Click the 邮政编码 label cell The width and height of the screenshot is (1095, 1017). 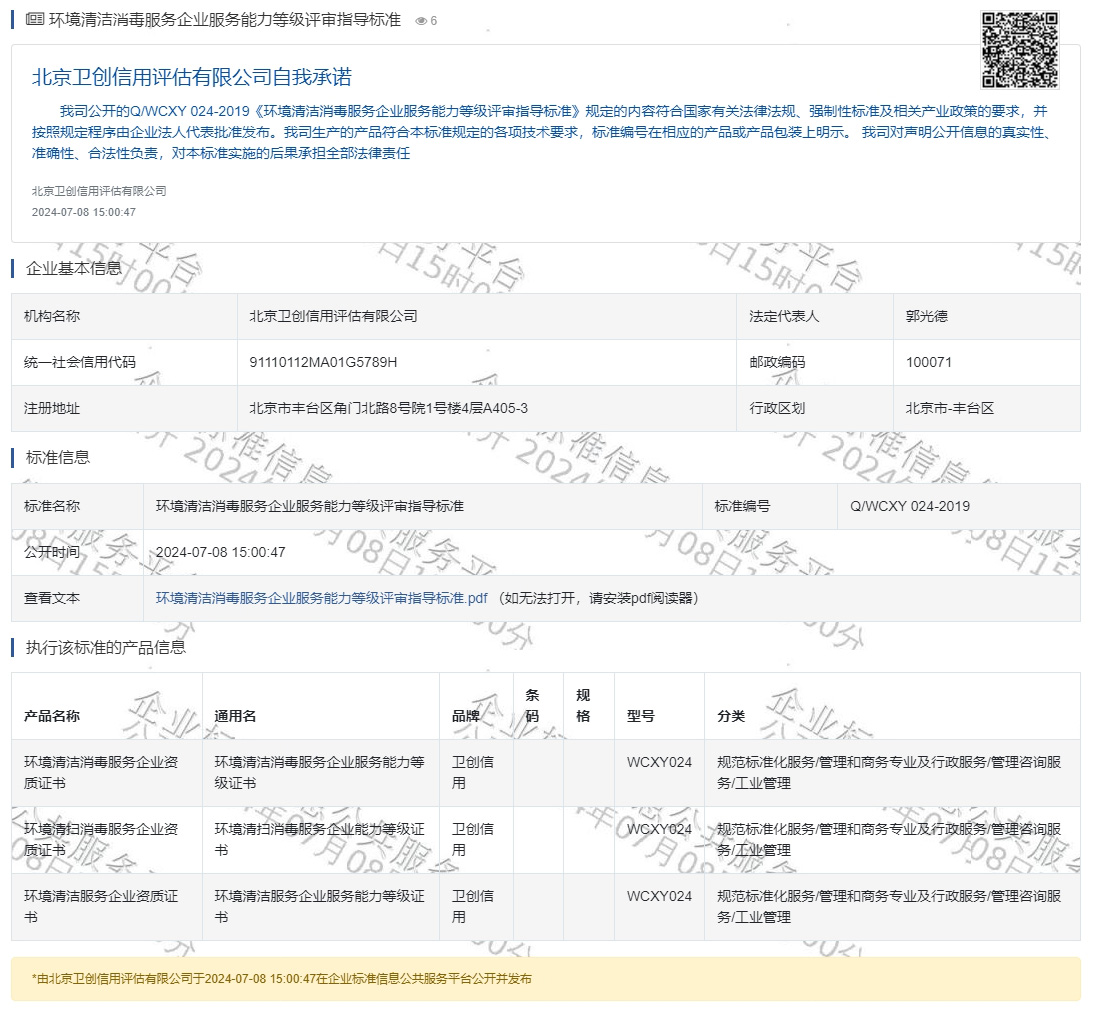click(x=815, y=362)
